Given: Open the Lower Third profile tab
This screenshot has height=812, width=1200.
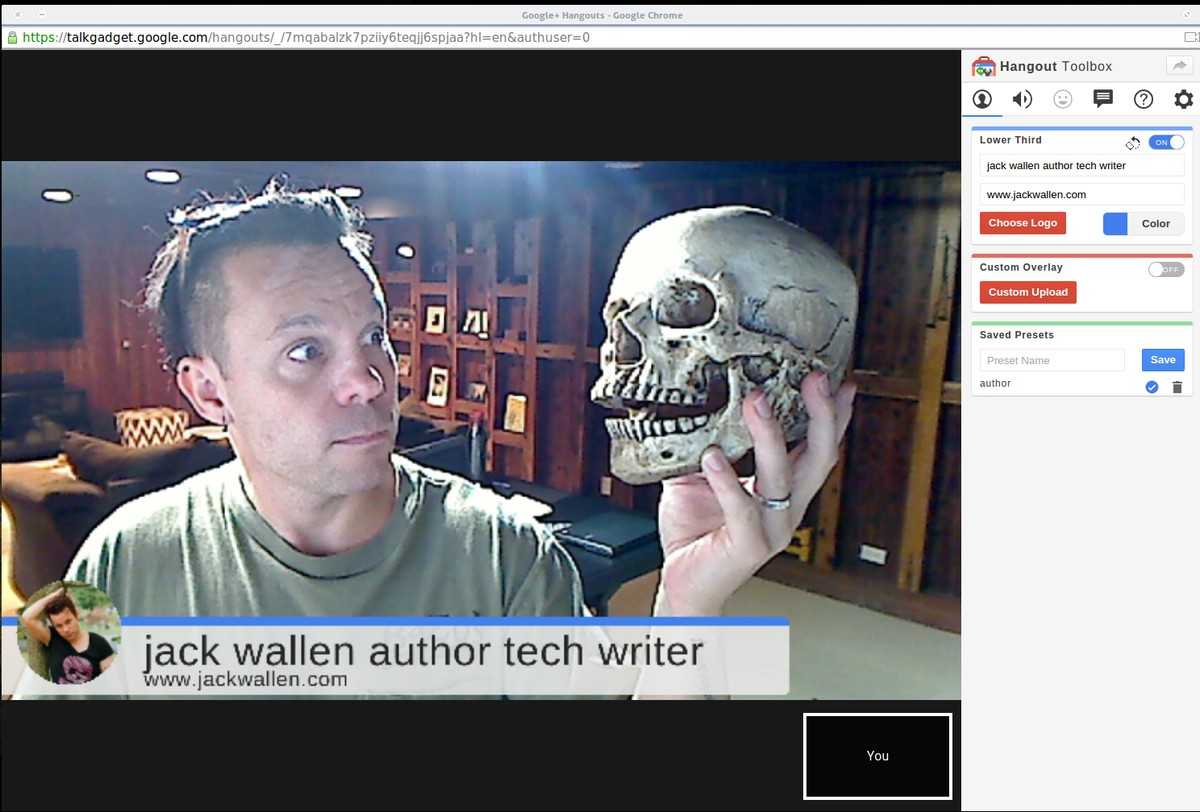Looking at the screenshot, I should coord(982,99).
